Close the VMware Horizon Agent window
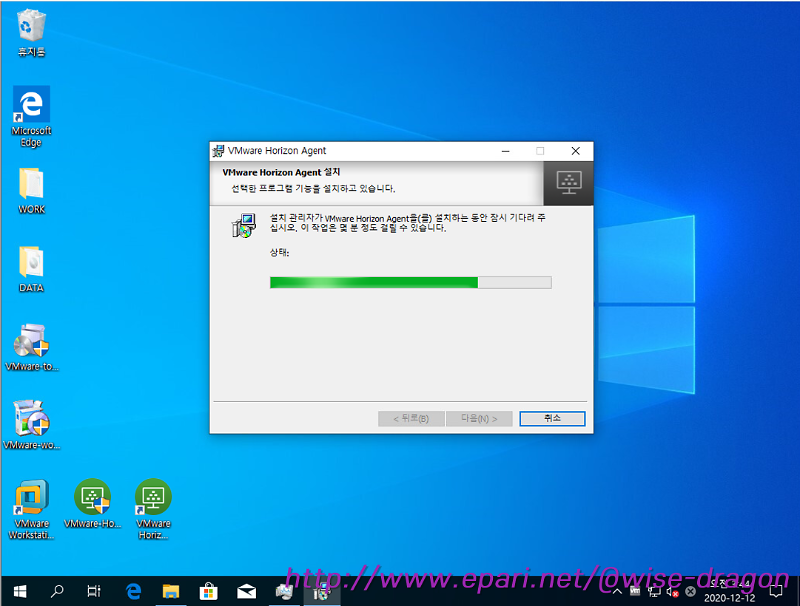The height and width of the screenshot is (606, 800). (x=576, y=151)
